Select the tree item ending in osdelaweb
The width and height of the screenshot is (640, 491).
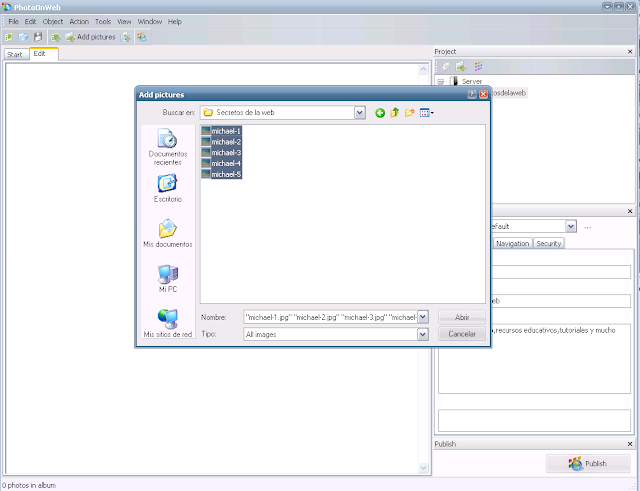(509, 93)
